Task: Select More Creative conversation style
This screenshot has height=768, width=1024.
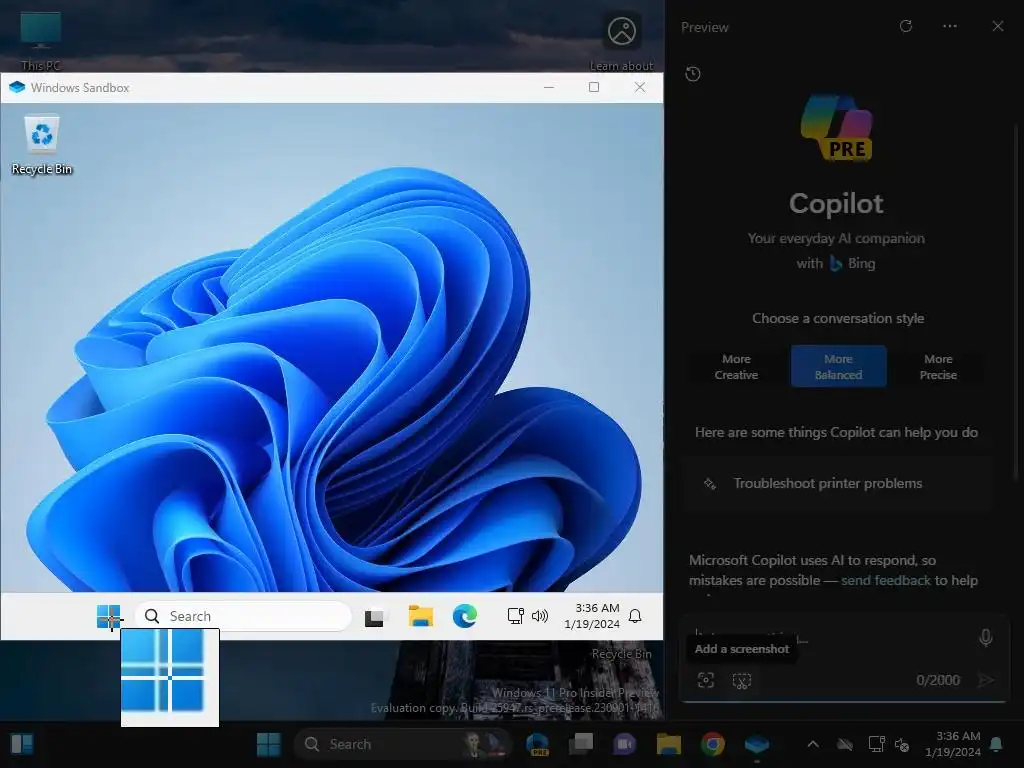Action: pyautogui.click(x=736, y=367)
